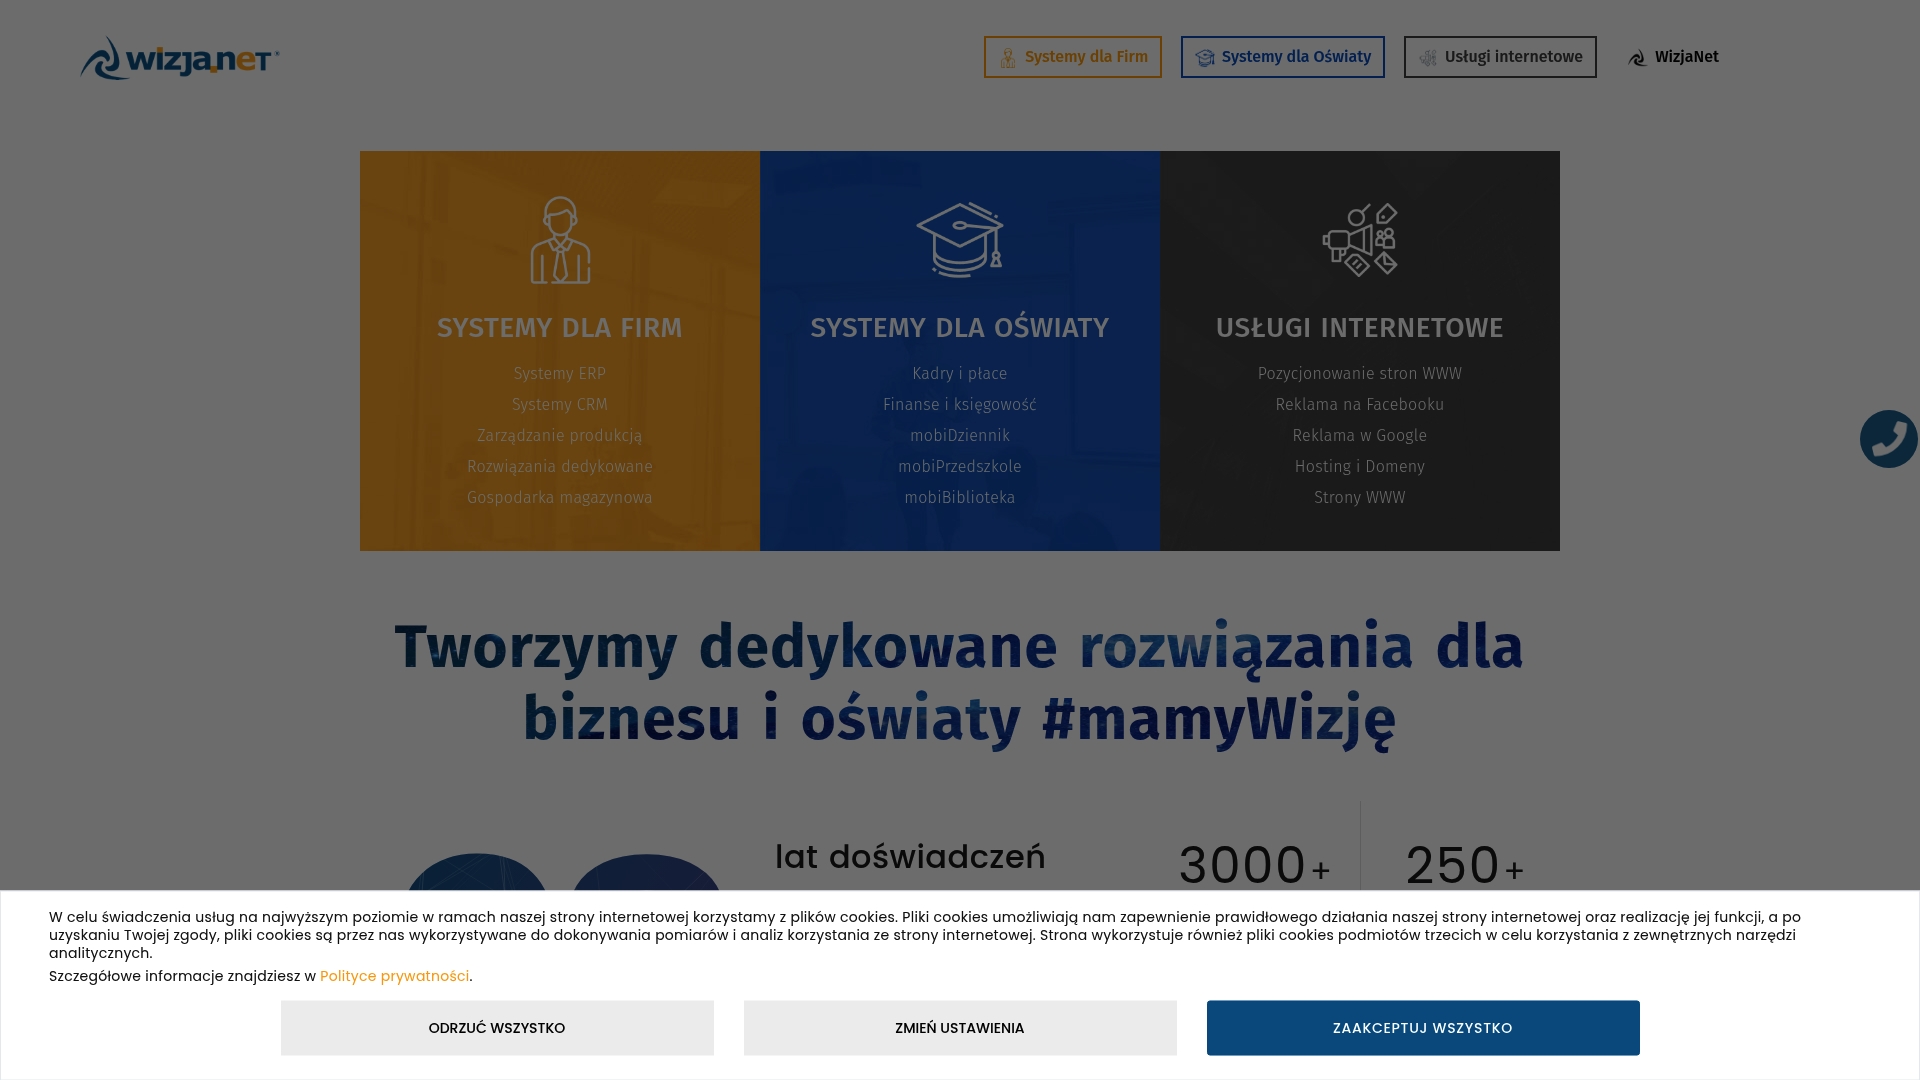The width and height of the screenshot is (1920, 1080).
Task: Open Systemy ERP link
Action: [x=560, y=374]
